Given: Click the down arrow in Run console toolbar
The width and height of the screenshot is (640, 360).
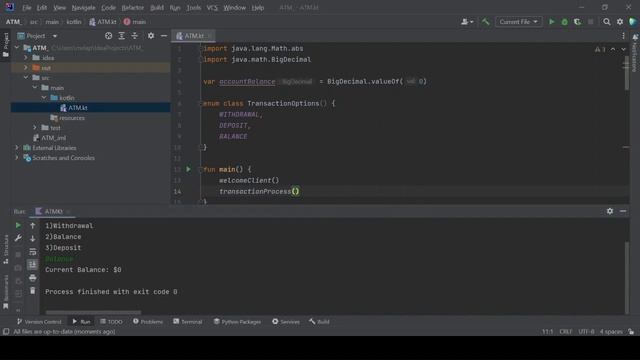Looking at the screenshot, I should [33, 238].
